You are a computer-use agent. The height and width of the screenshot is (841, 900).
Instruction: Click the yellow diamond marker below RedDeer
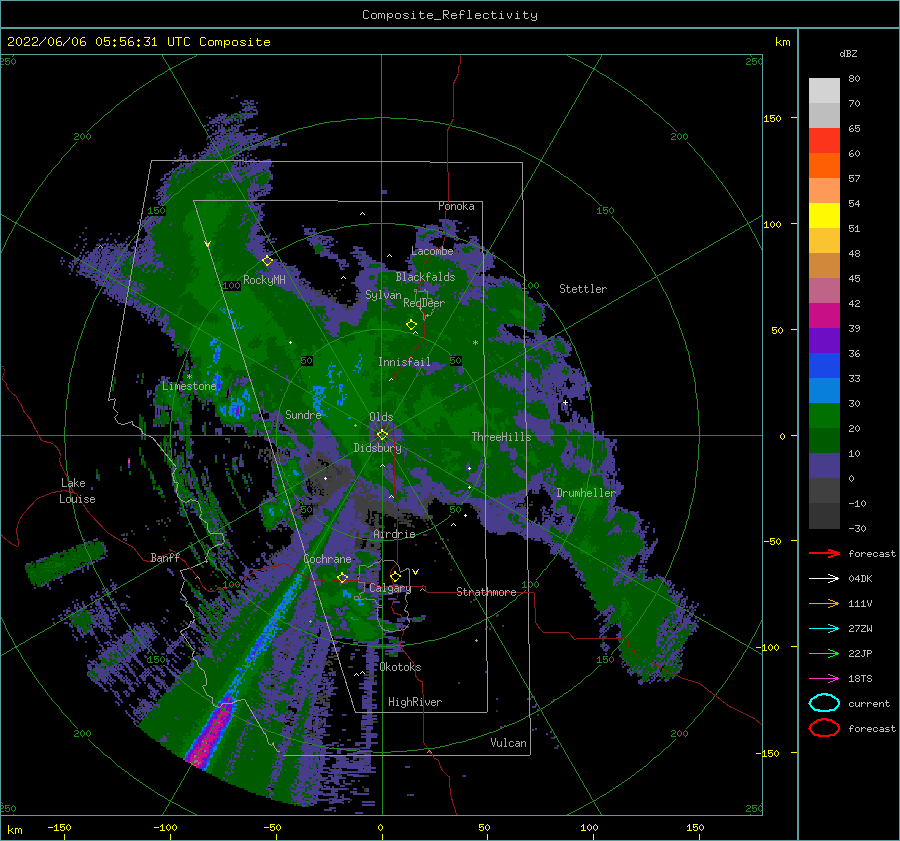(x=411, y=325)
